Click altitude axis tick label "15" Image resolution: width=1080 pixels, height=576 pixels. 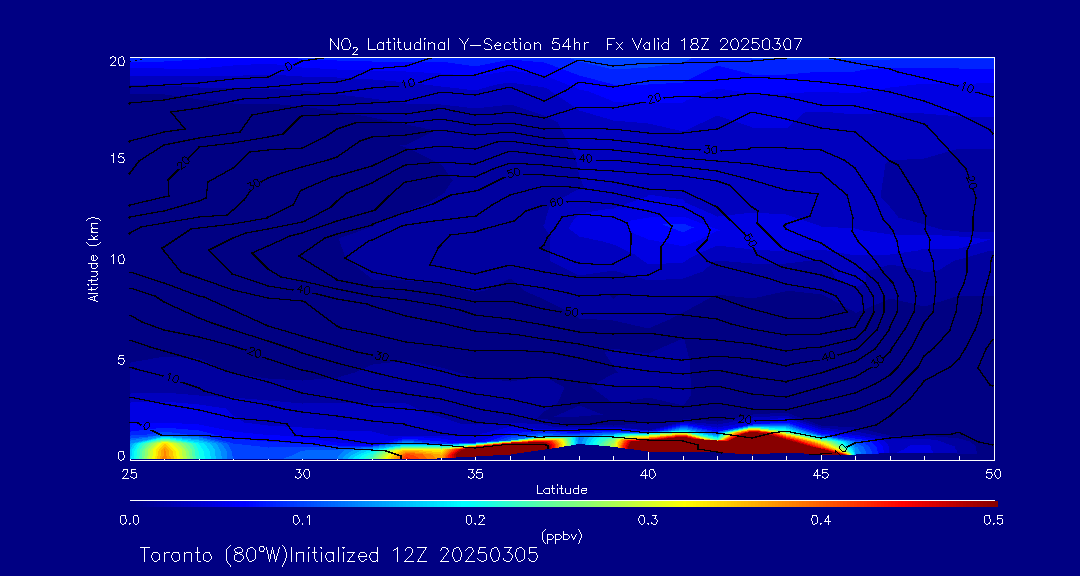[117, 158]
